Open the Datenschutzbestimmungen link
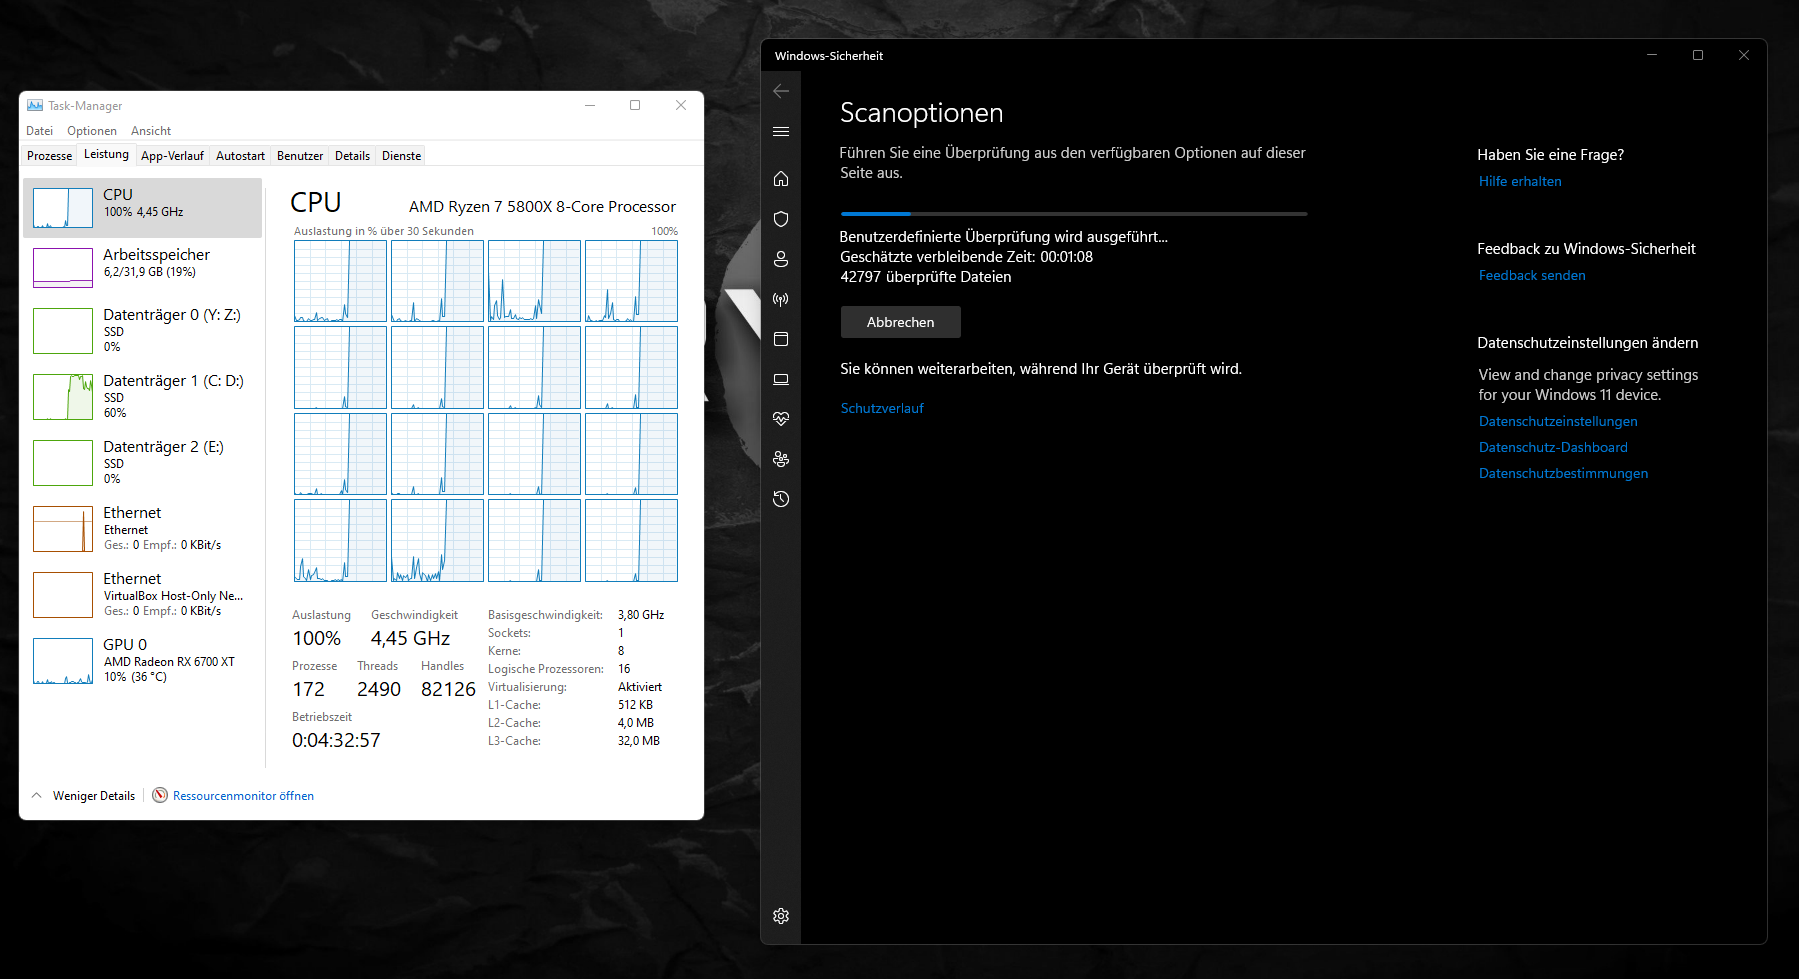Viewport: 1799px width, 979px height. coord(1563,473)
